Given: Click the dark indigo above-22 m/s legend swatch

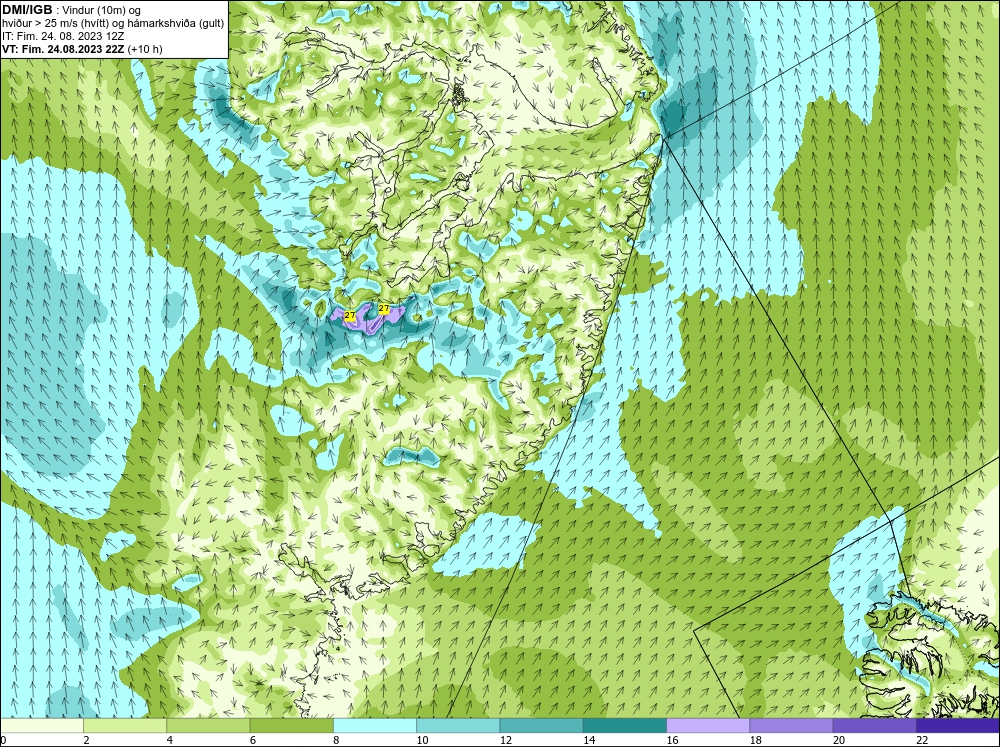Looking at the screenshot, I should tap(958, 726).
